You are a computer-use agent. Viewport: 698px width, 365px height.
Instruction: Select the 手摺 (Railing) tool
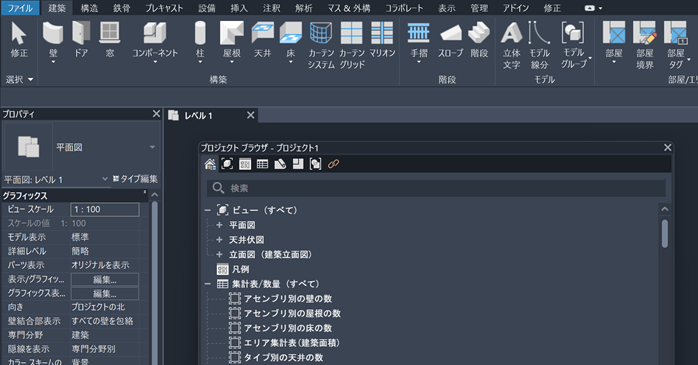click(418, 39)
